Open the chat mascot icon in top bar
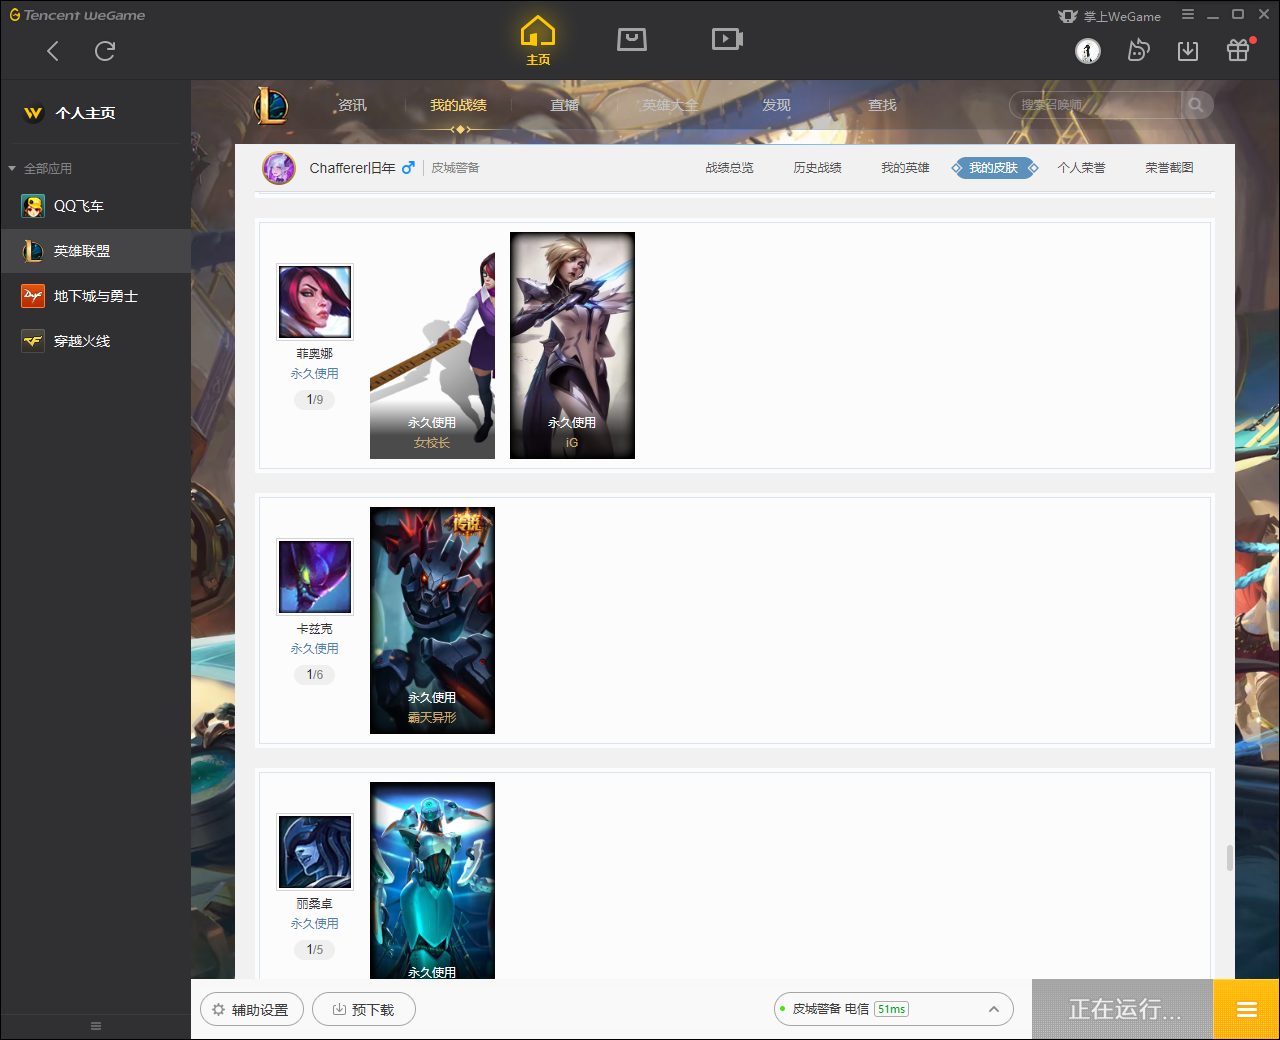 click(1138, 50)
